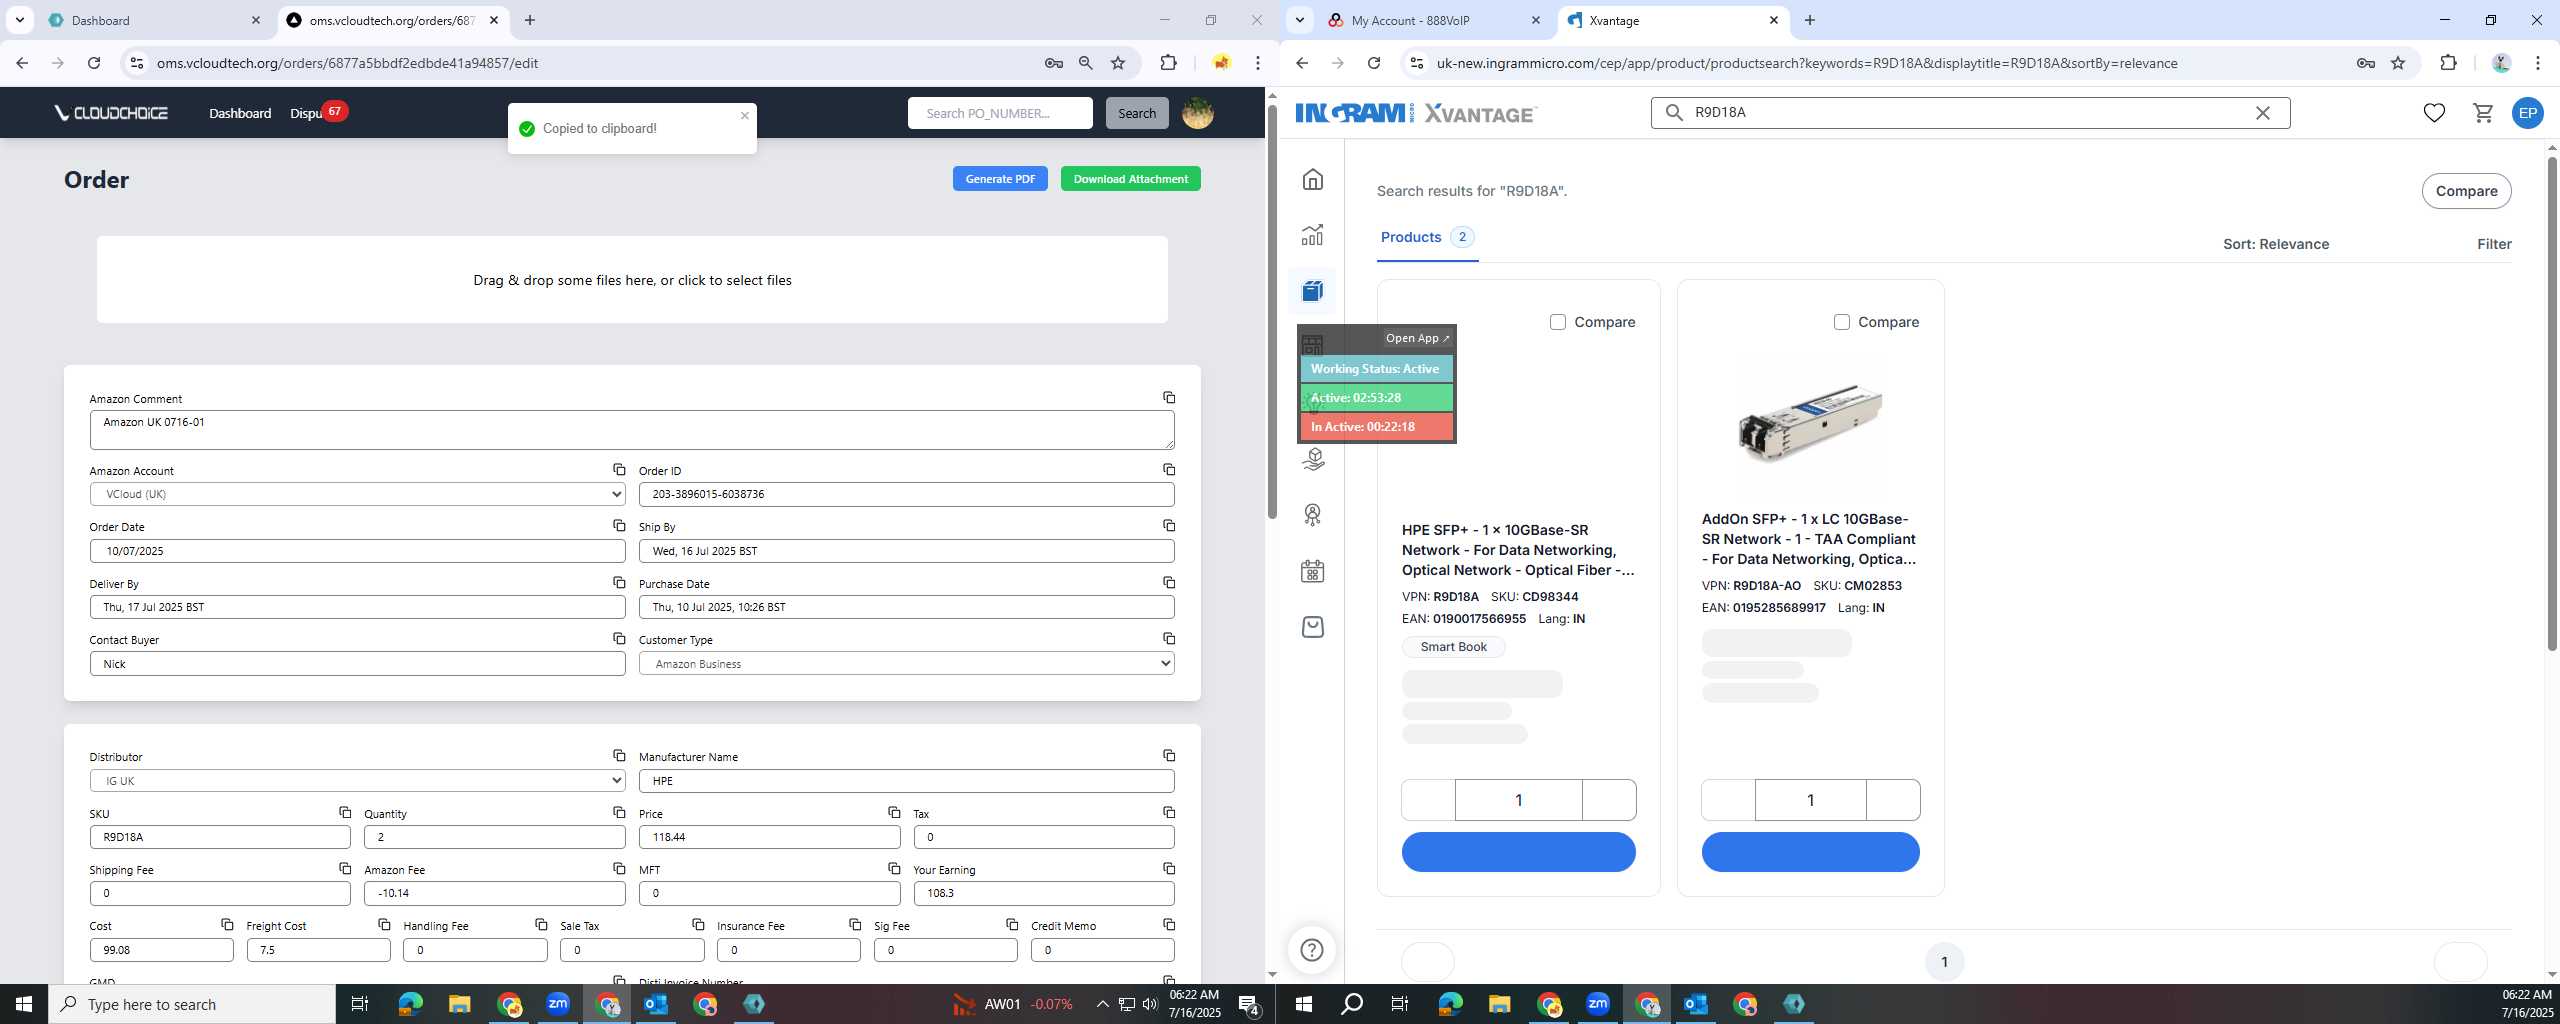2560x1024 pixels.
Task: Copy the Contact Buyer name
Action: pos(619,639)
